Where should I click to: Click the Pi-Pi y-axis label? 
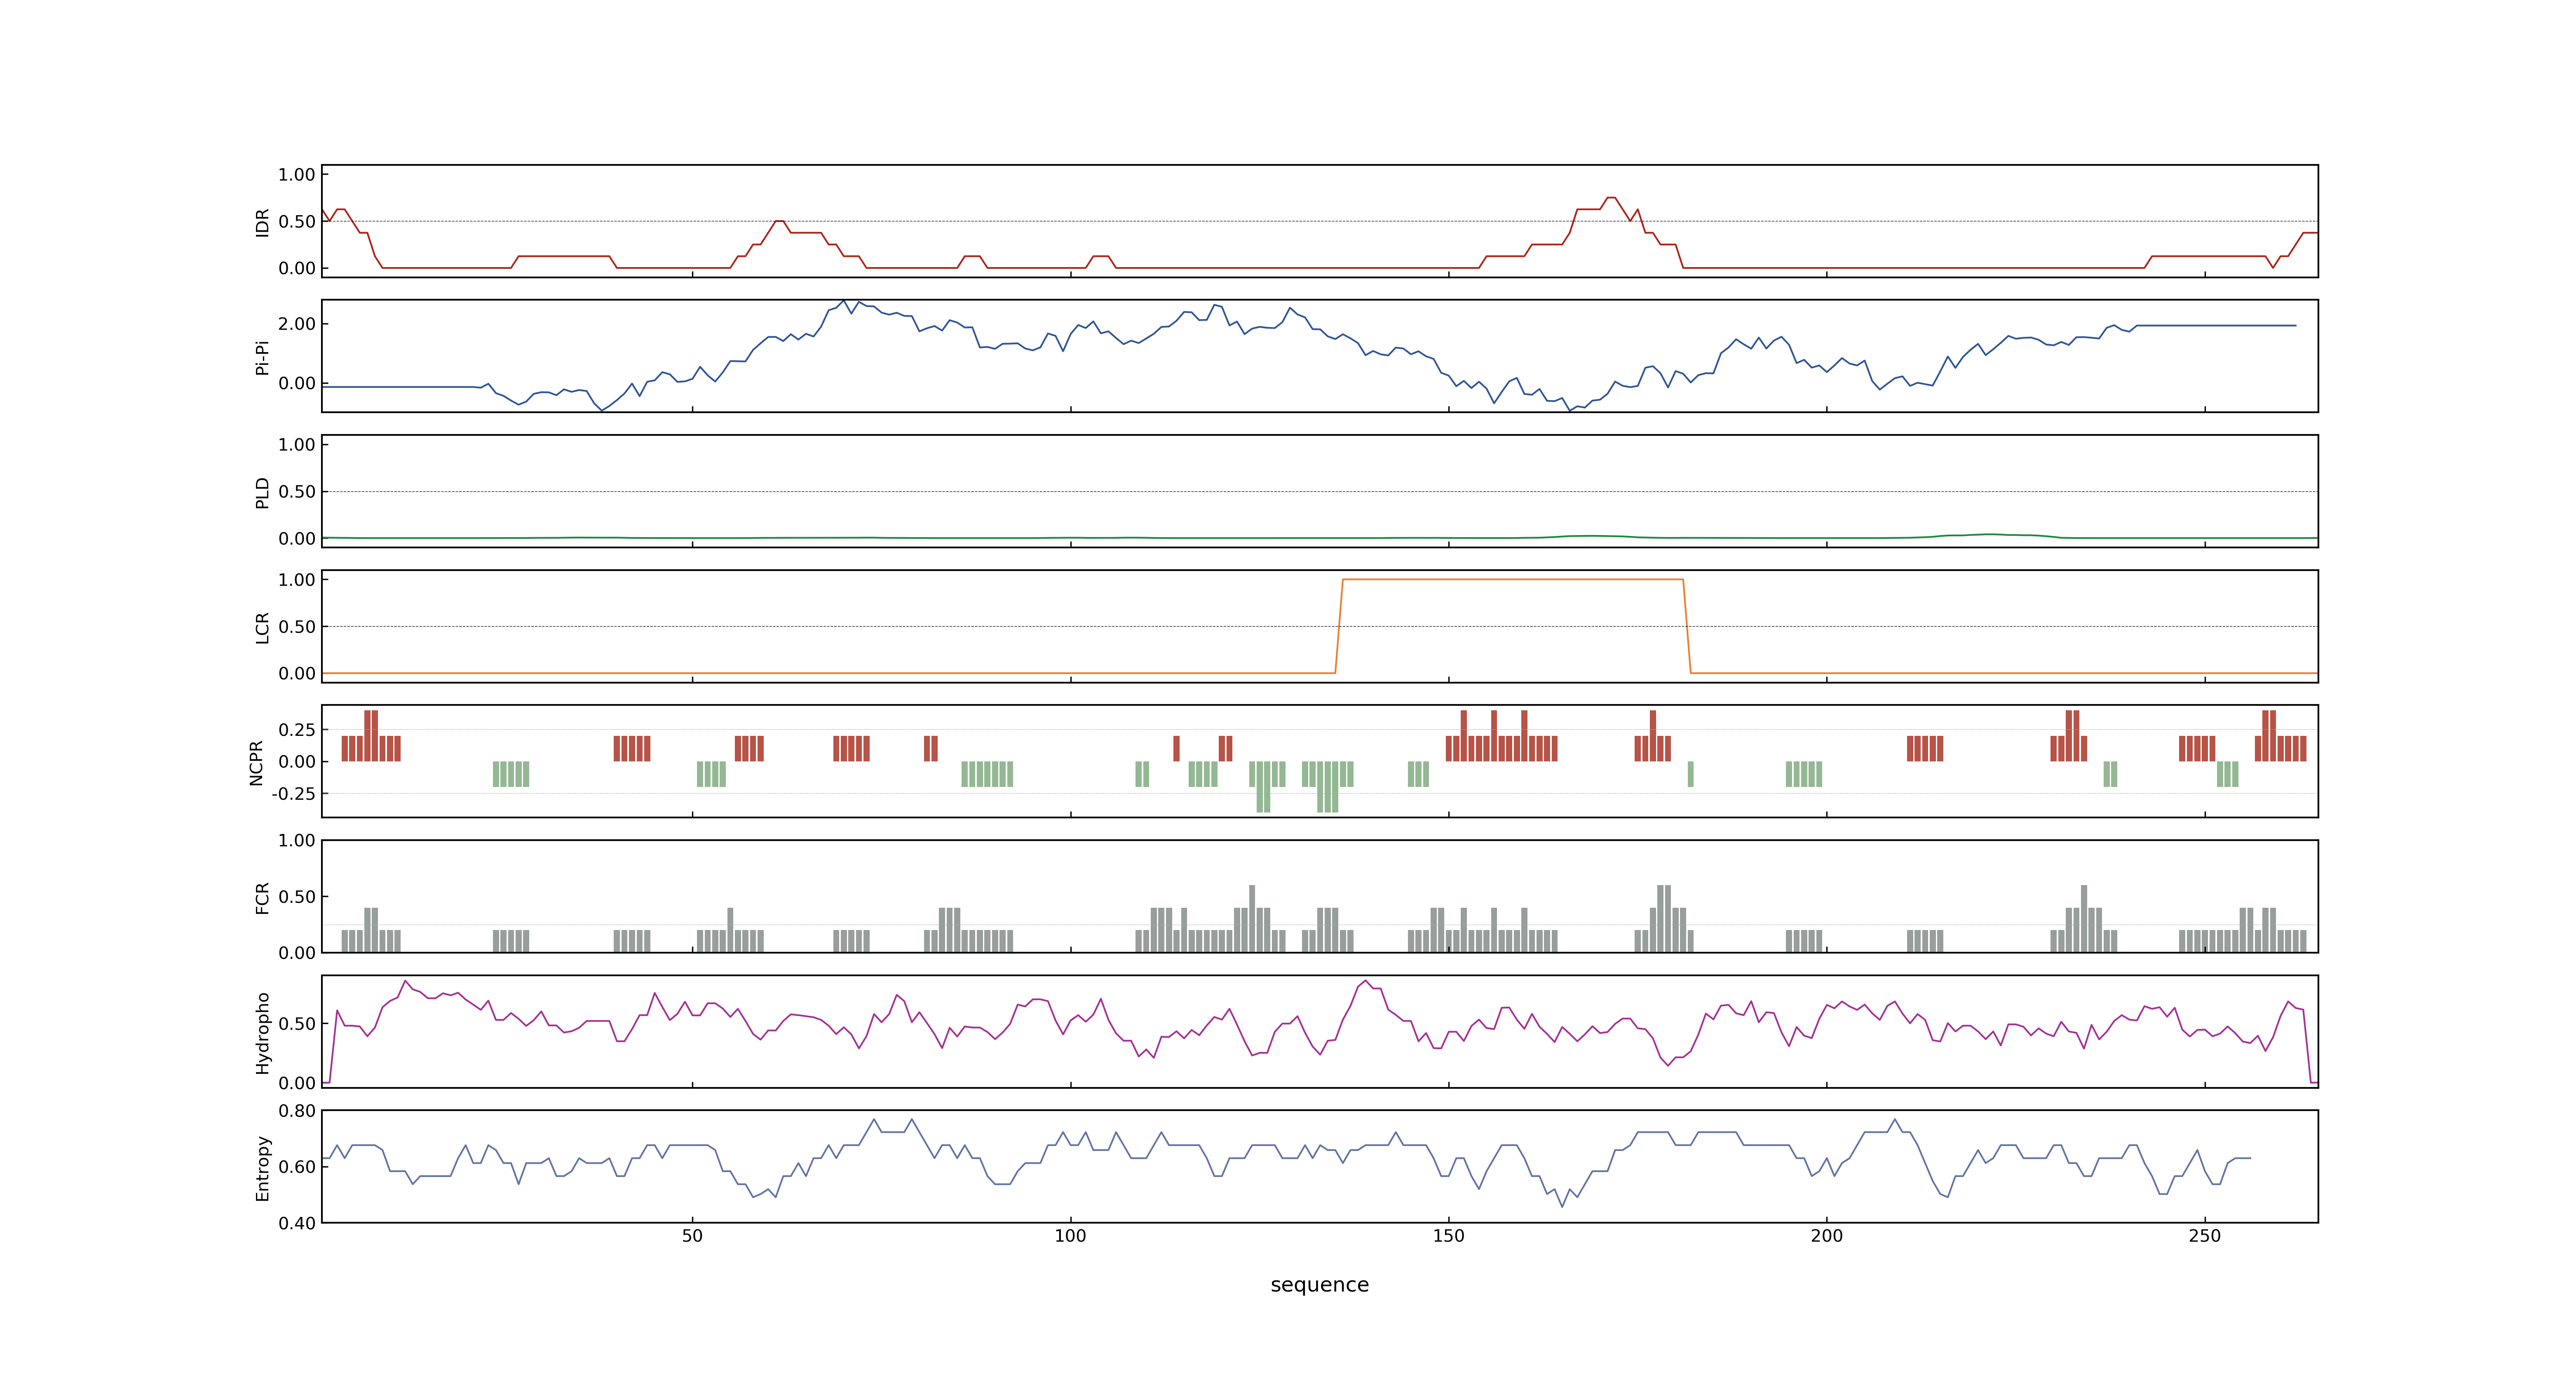pyautogui.click(x=263, y=357)
